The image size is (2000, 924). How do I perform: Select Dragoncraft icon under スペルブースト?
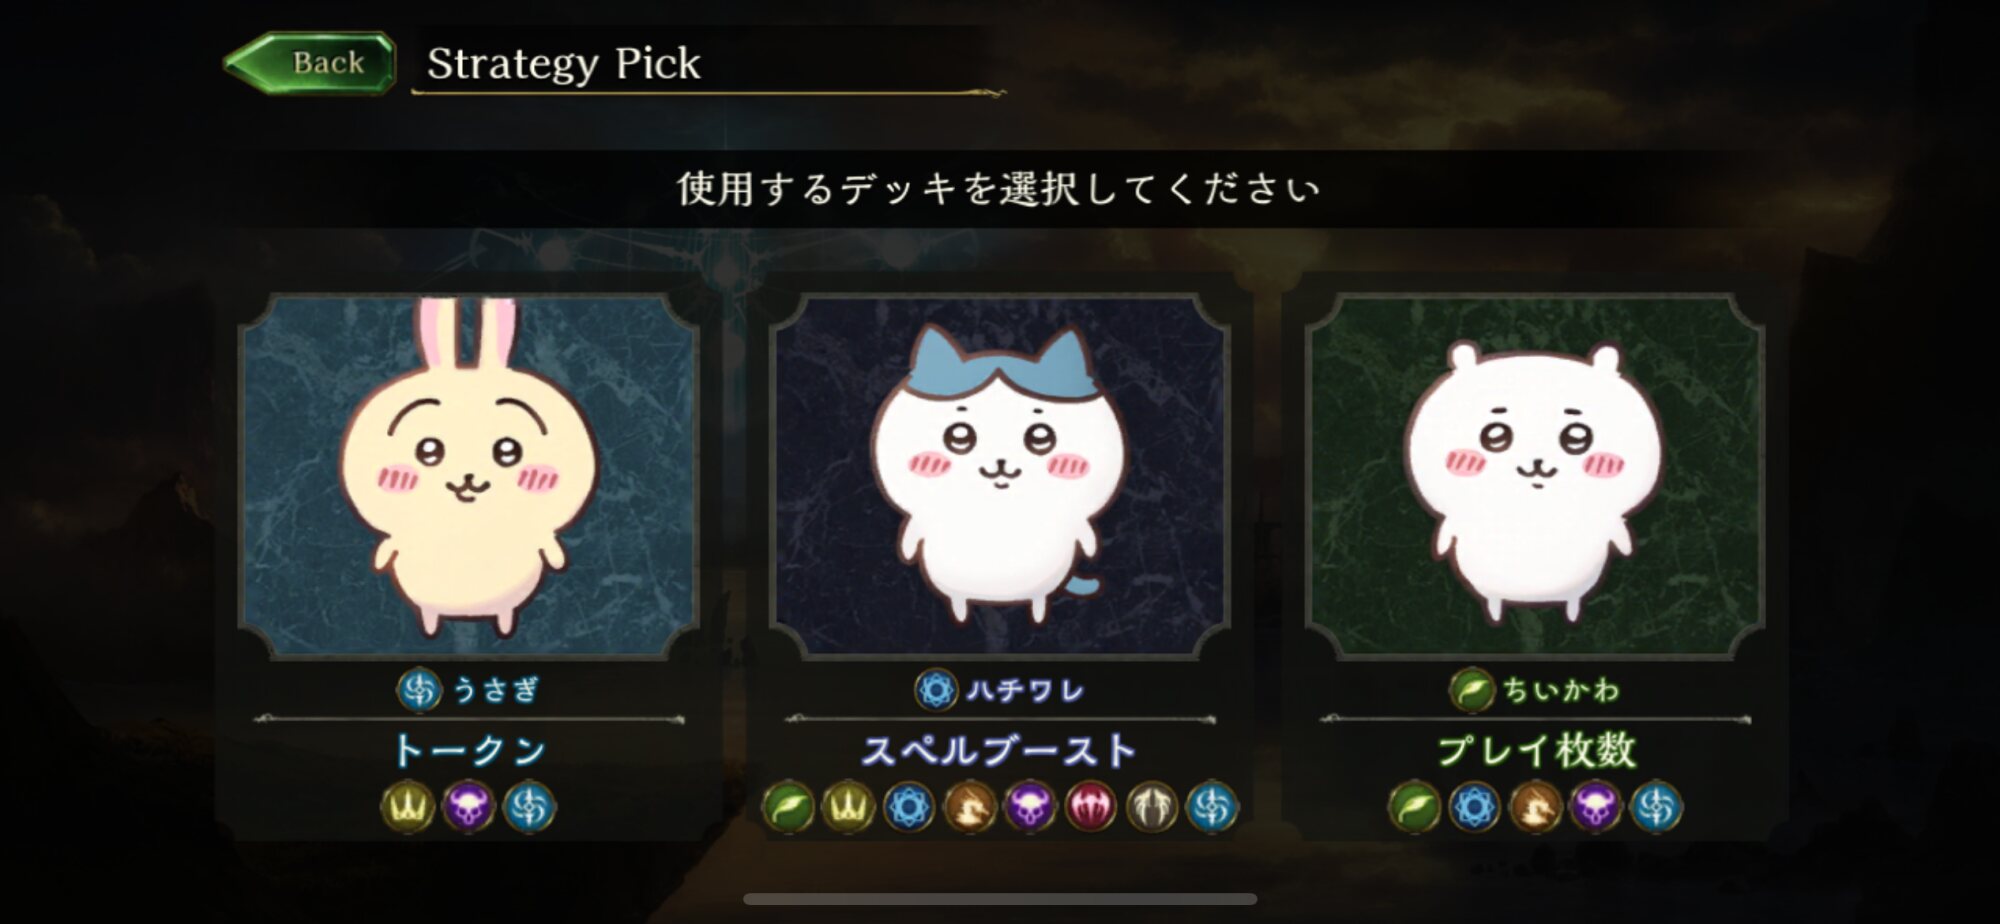(x=970, y=807)
